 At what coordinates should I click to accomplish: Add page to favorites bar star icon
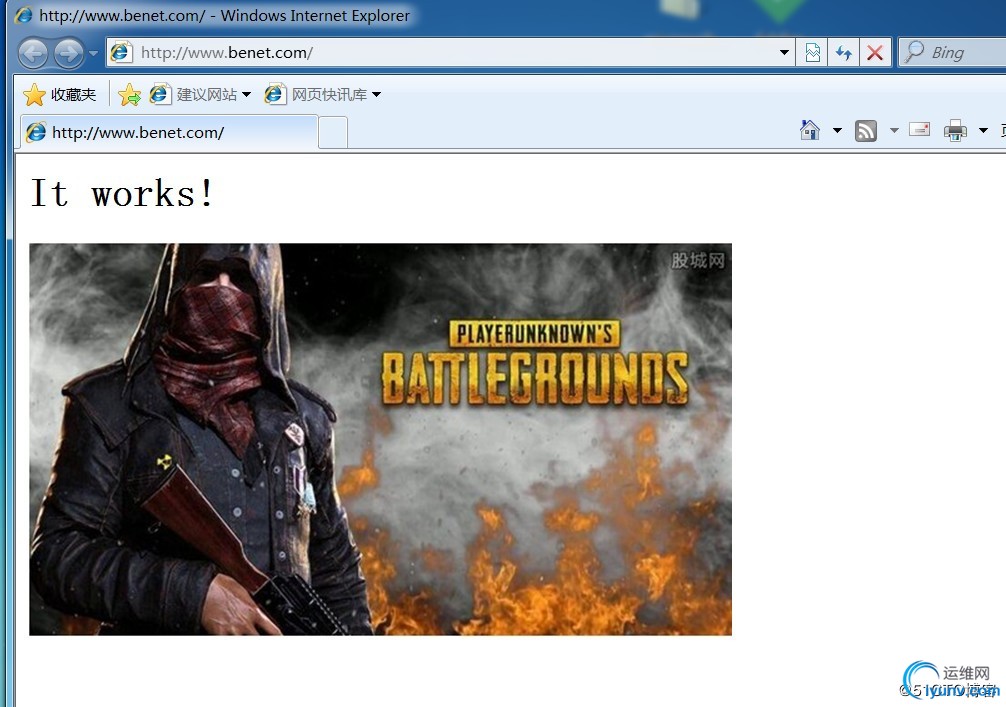(130, 95)
